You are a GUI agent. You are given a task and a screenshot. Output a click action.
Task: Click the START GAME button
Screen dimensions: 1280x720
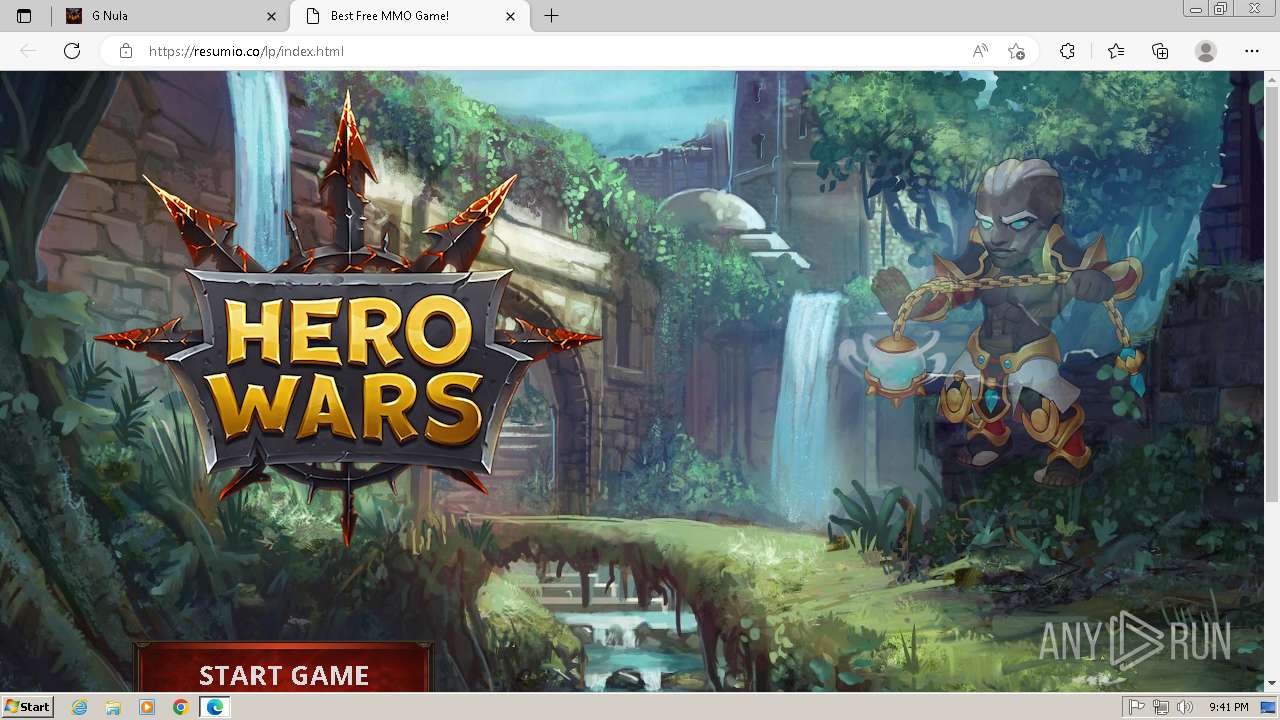(284, 668)
